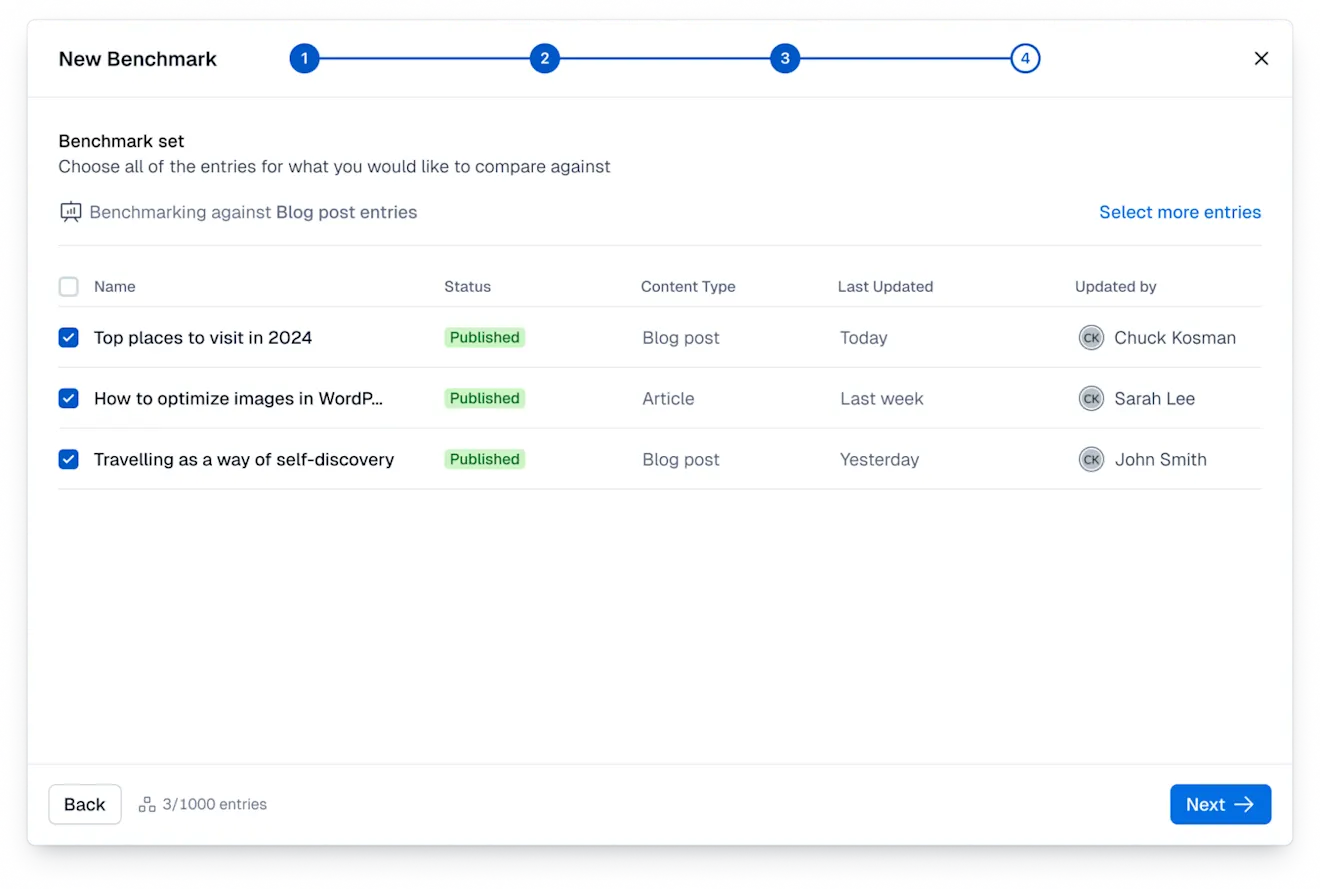Click the highlighted step 4 circle

[1025, 58]
